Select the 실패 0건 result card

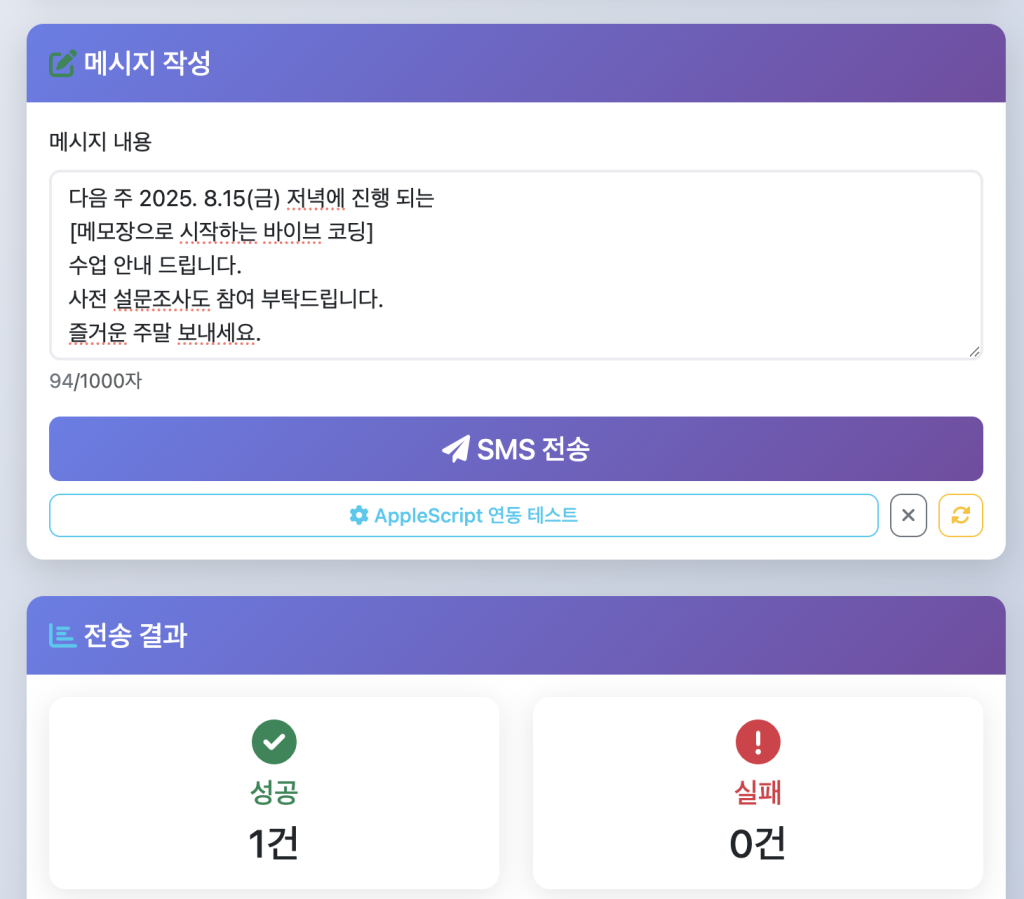758,793
